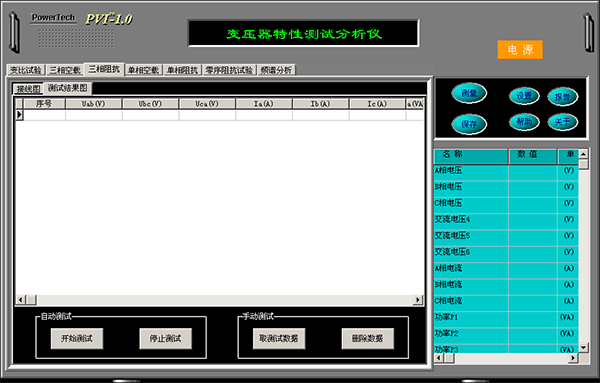Open the 帮助 help oval button
The width and height of the screenshot is (600, 383).
(x=524, y=122)
